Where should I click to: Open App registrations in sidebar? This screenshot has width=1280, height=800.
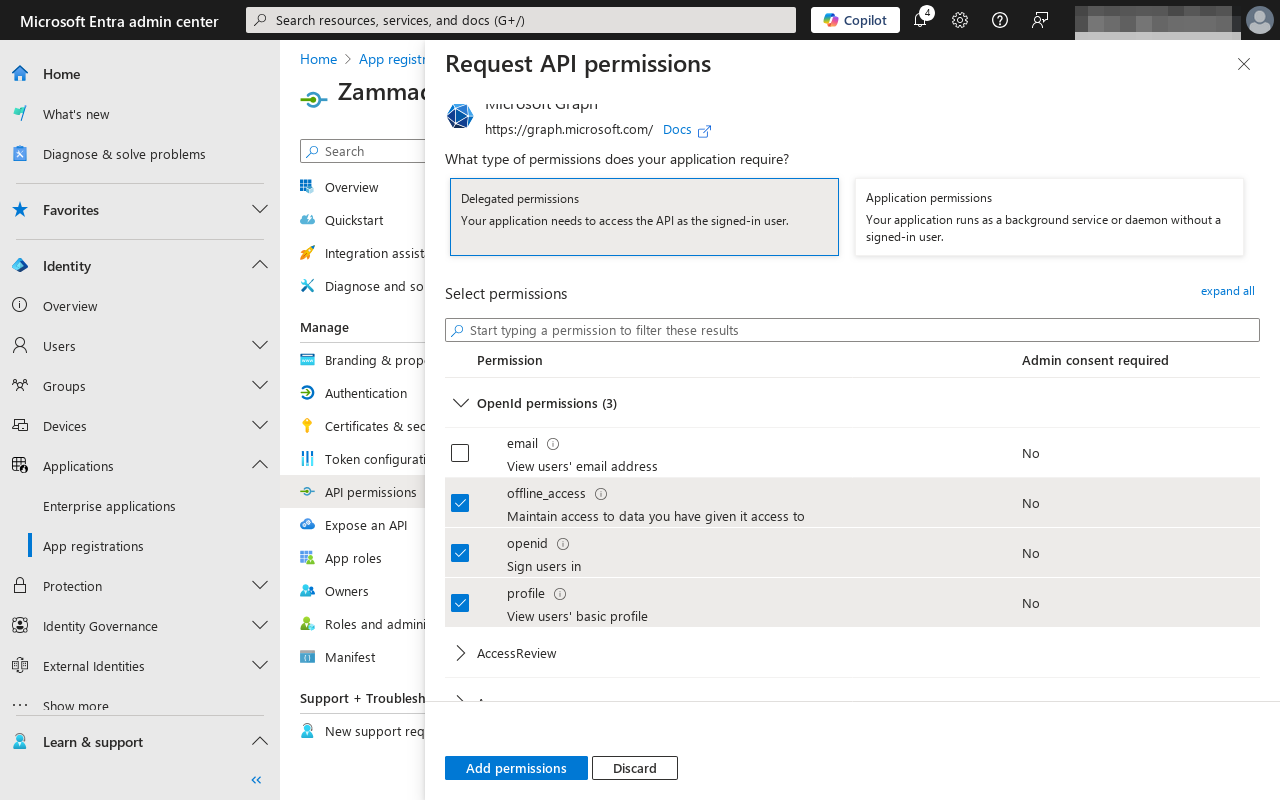[x=93, y=546]
